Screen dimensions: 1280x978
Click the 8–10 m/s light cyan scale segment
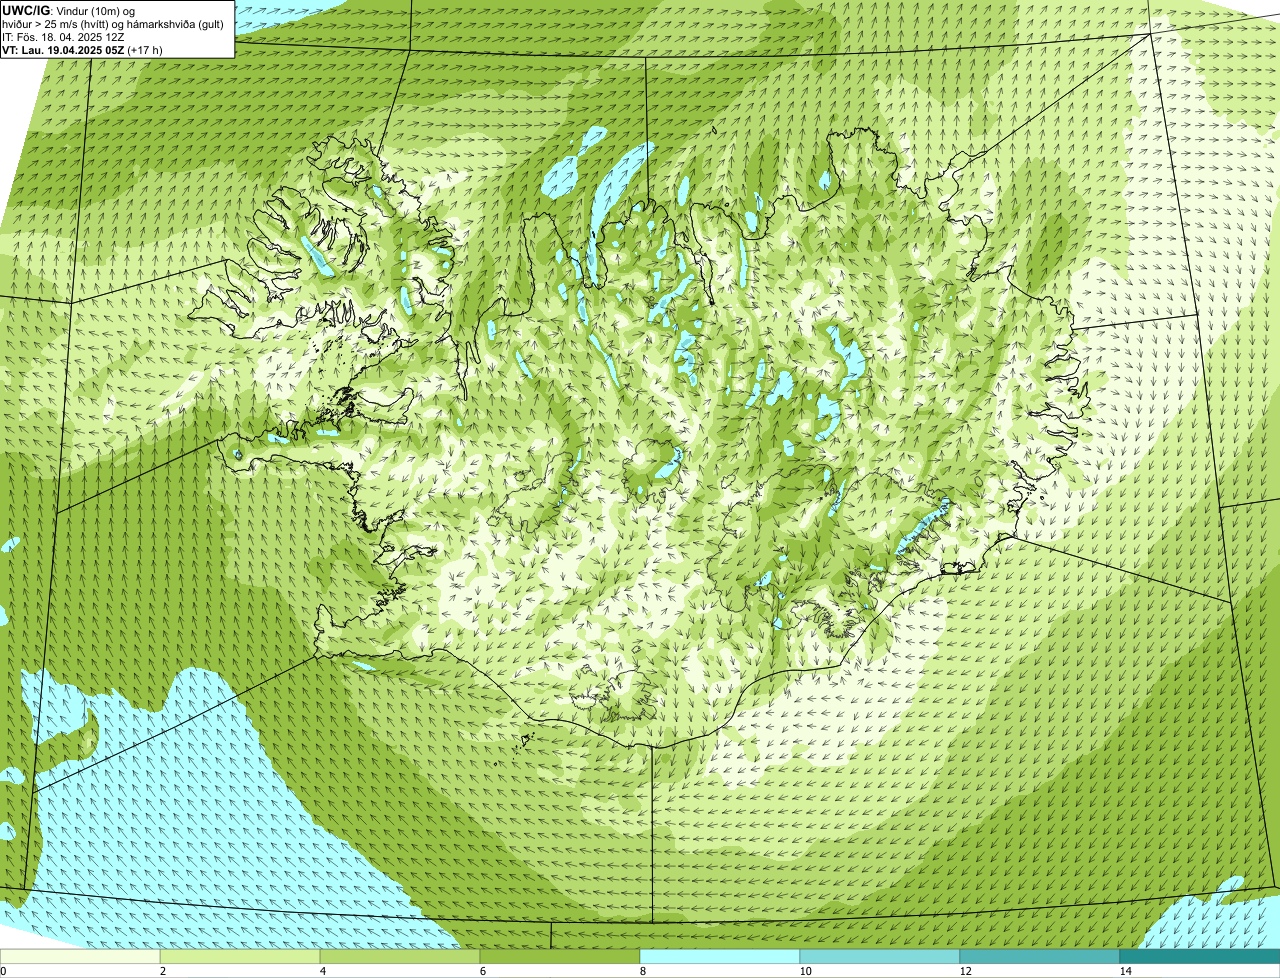click(x=720, y=956)
